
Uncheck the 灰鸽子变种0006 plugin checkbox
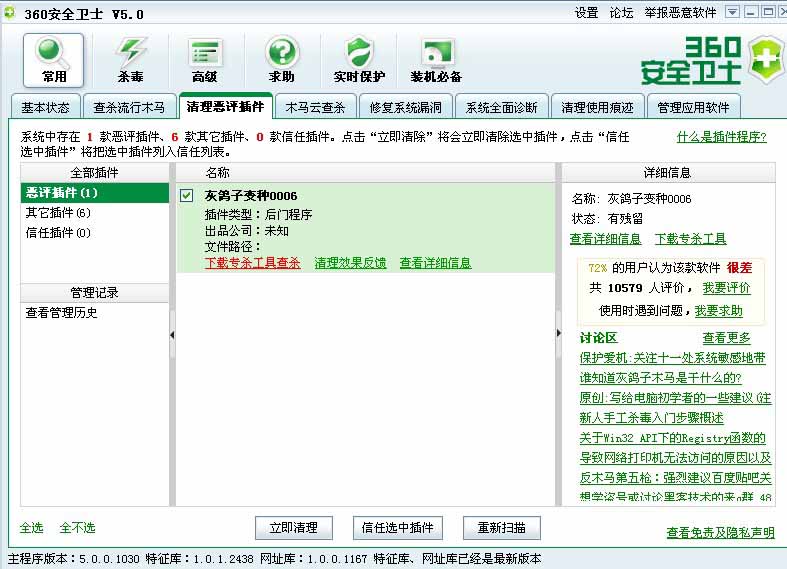[186, 195]
